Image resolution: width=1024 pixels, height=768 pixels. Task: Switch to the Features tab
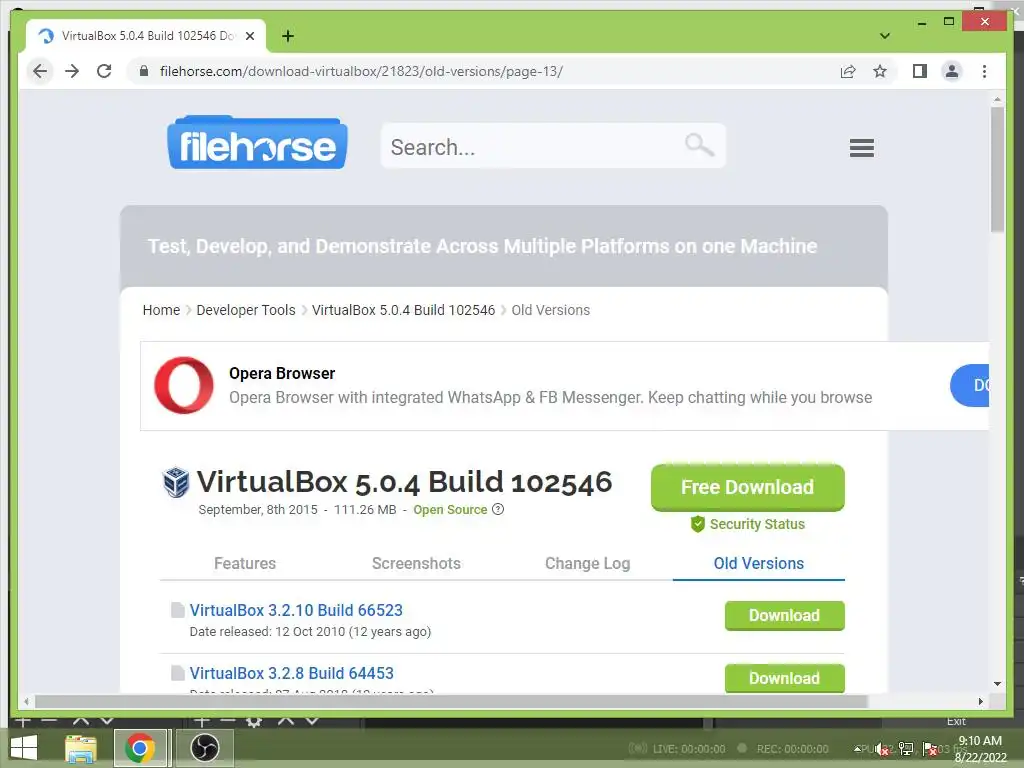pyautogui.click(x=245, y=563)
